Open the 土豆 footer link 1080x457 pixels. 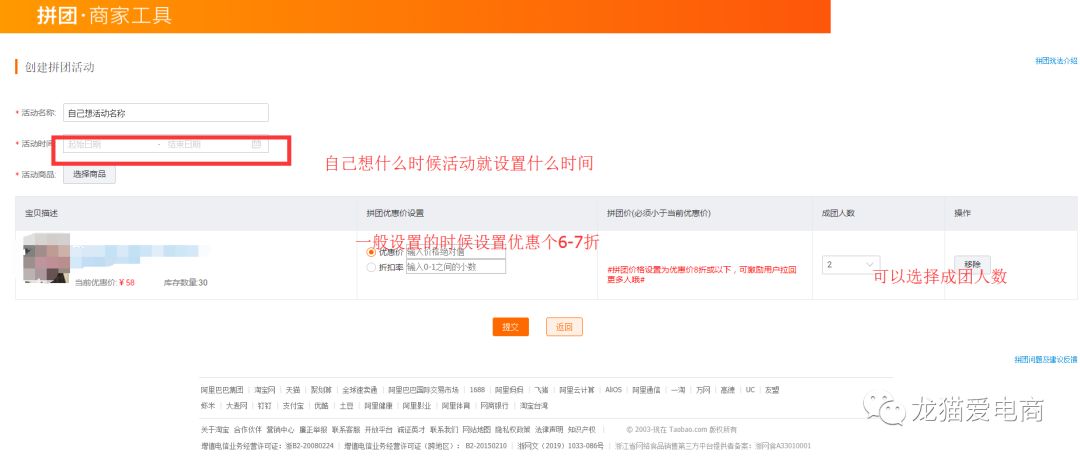346,405
